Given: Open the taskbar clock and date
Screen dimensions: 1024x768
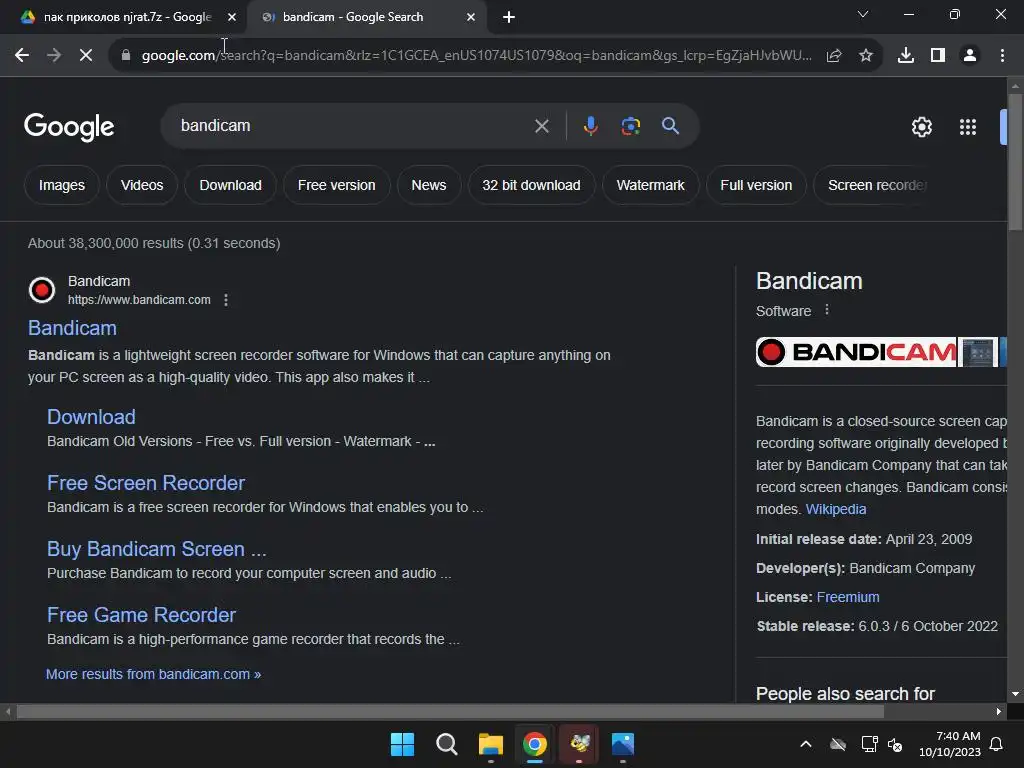Looking at the screenshot, I should [x=950, y=744].
